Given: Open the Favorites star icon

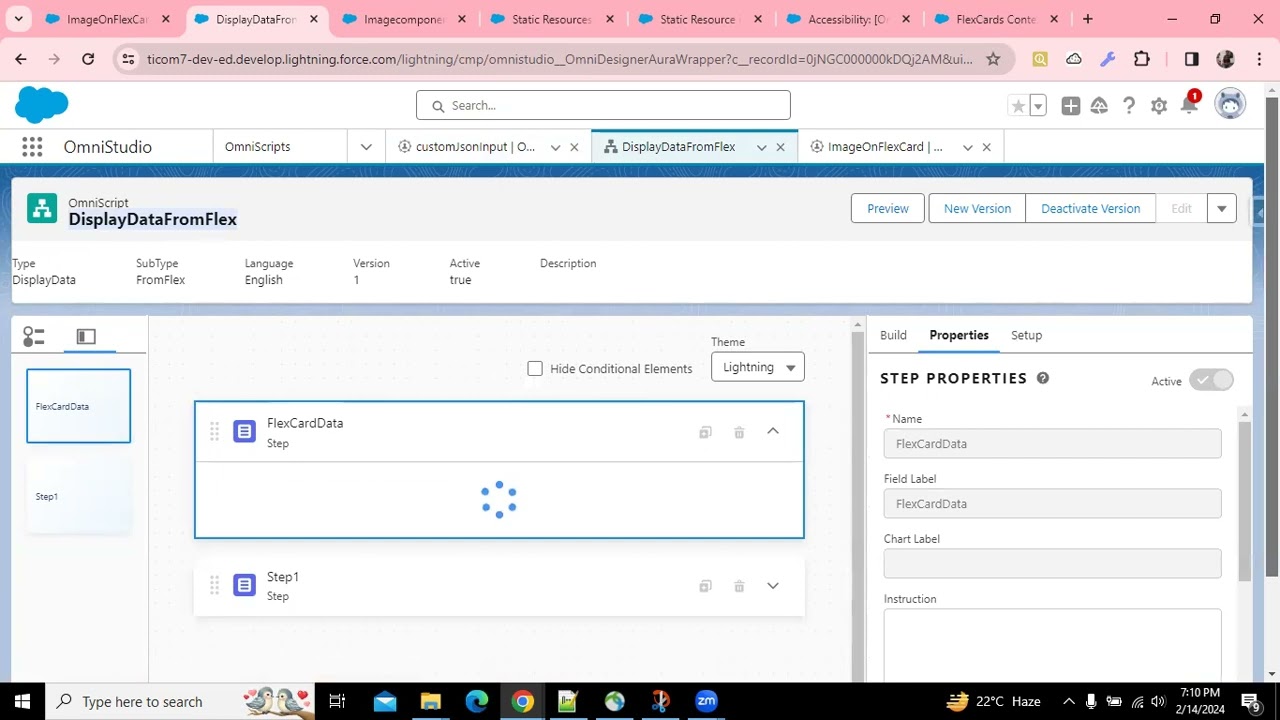Looking at the screenshot, I should tap(1018, 106).
